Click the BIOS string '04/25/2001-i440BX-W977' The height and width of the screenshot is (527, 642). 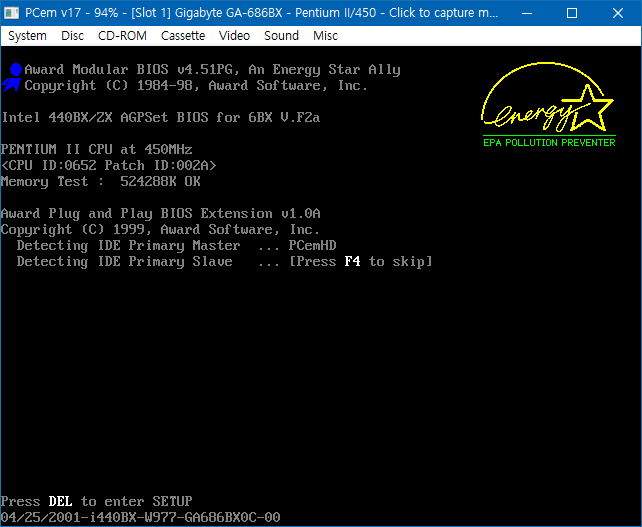[x=140, y=517]
